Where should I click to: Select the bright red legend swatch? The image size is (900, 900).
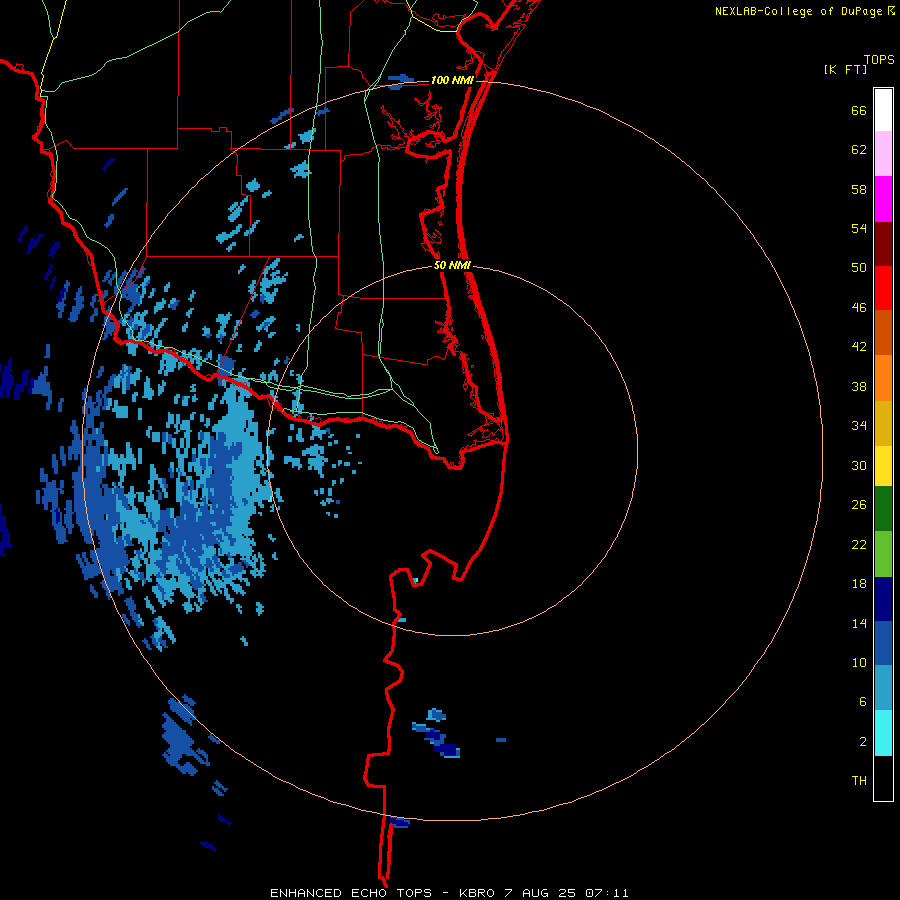(x=883, y=288)
